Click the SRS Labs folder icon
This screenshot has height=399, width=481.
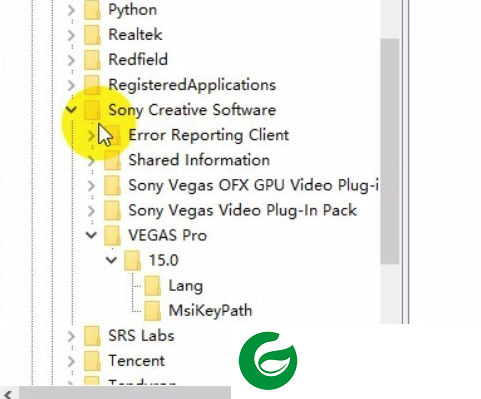(92, 336)
